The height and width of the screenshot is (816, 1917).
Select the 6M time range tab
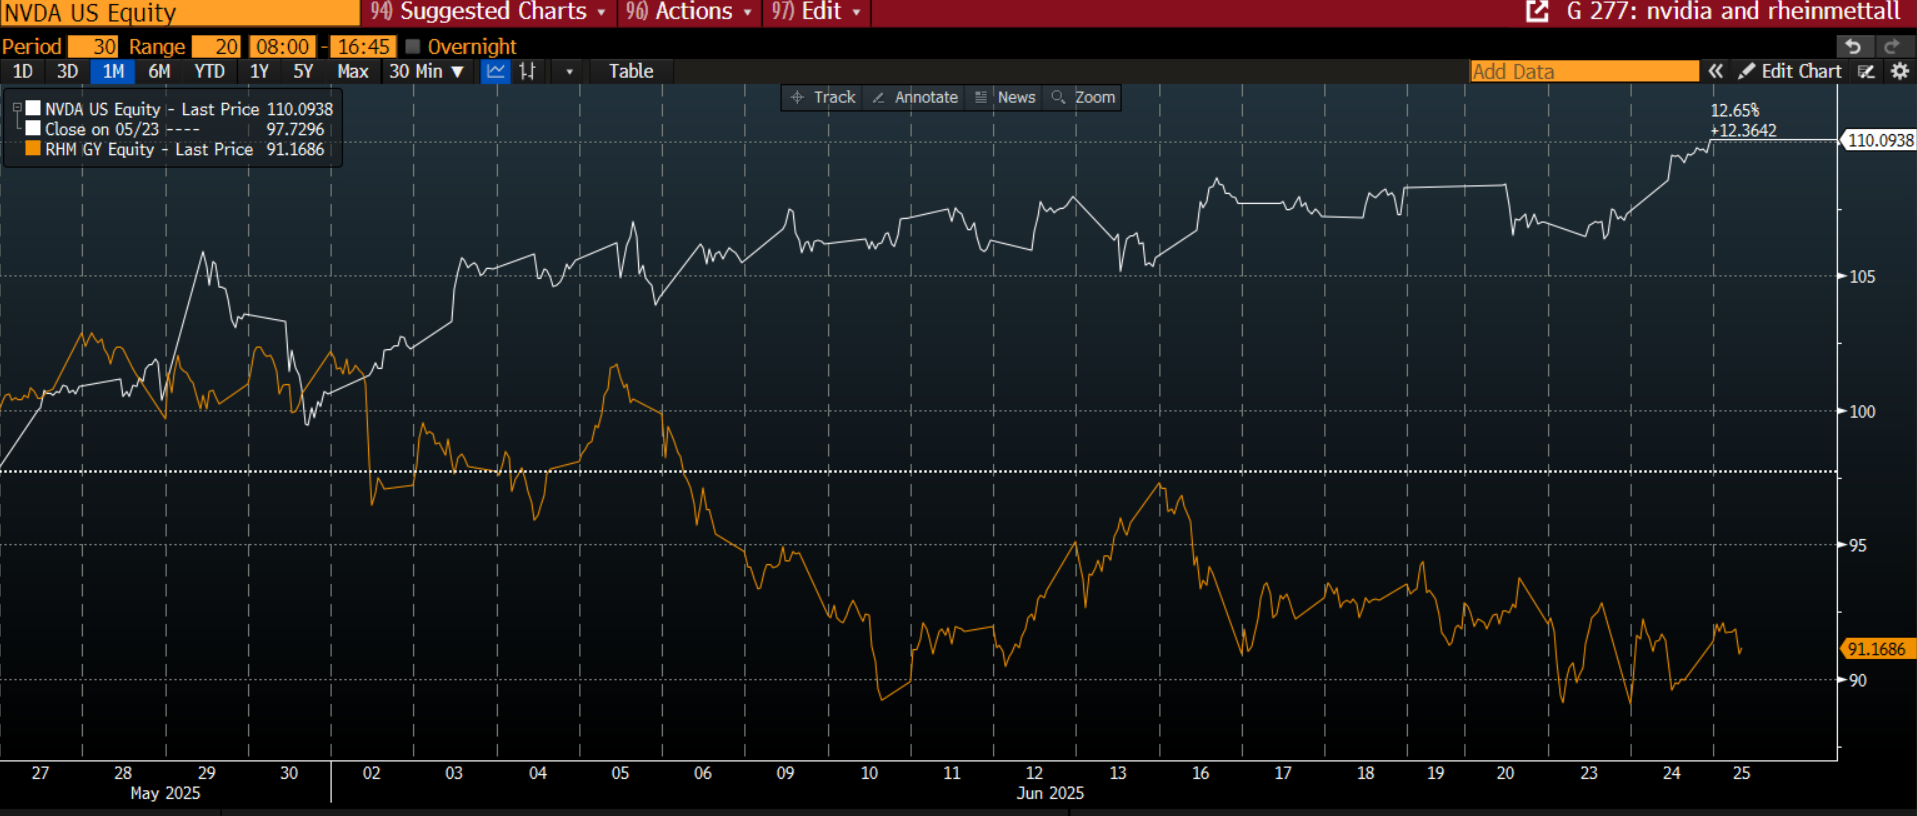point(159,71)
